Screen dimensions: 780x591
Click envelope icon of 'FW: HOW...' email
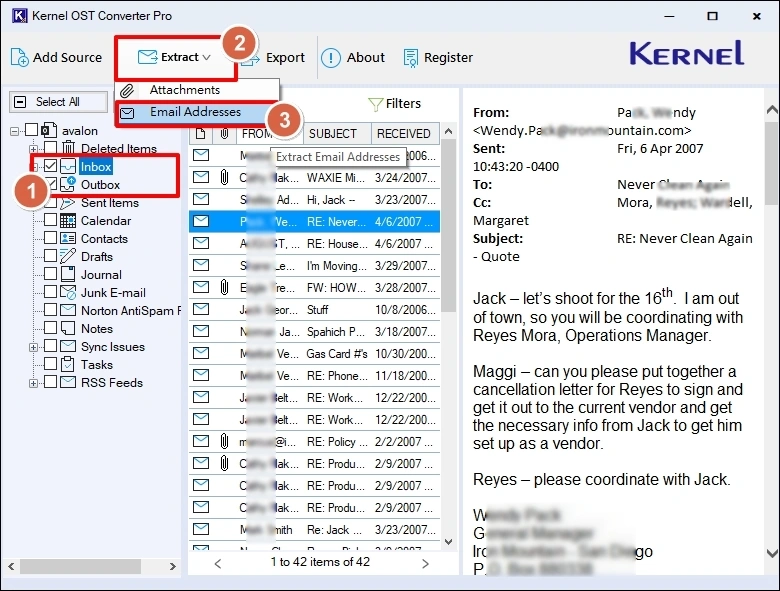[201, 287]
